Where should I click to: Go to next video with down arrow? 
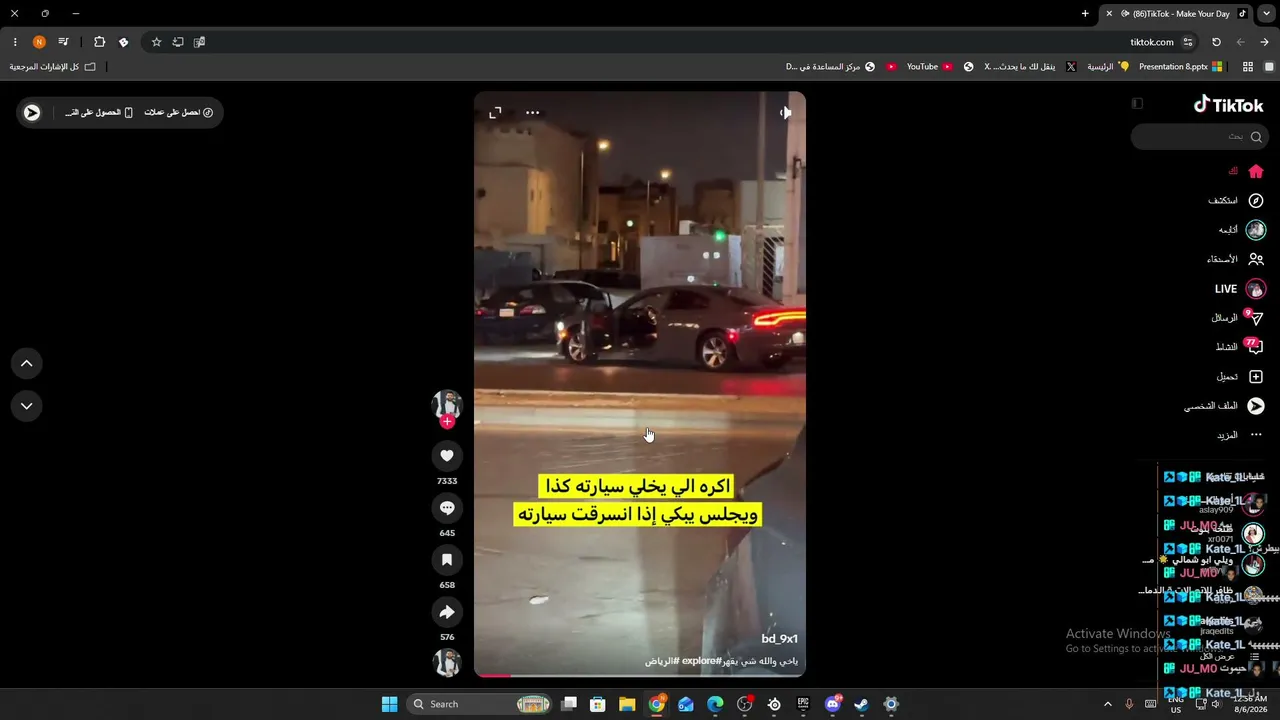tap(27, 406)
